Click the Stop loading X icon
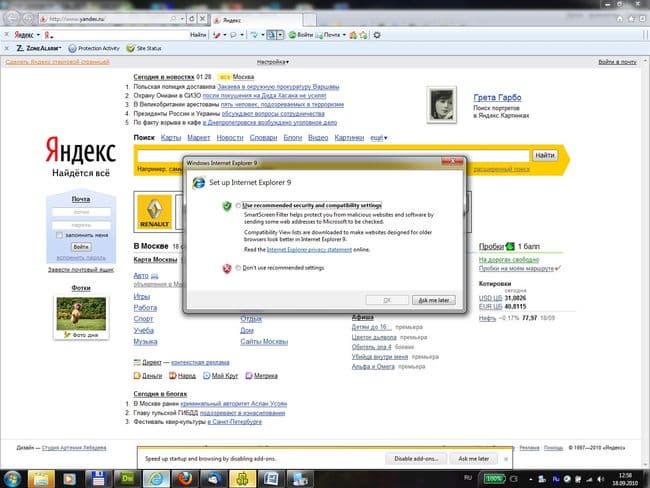This screenshot has height=488, width=650. point(202,19)
